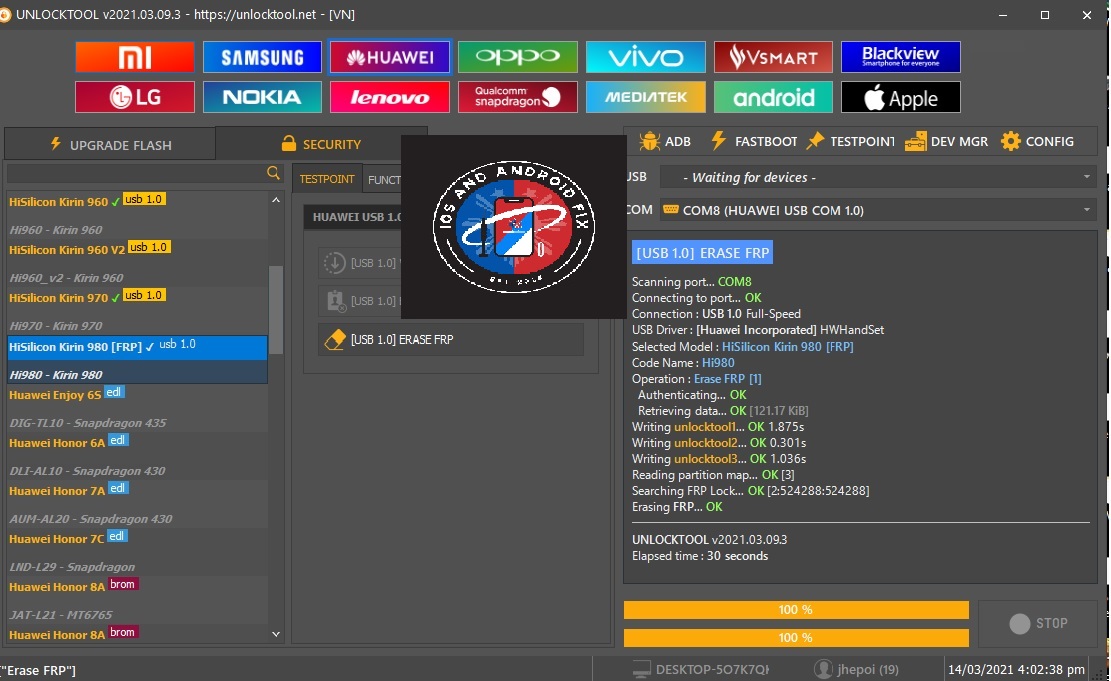Select the MediaTek brand tile

645,97
